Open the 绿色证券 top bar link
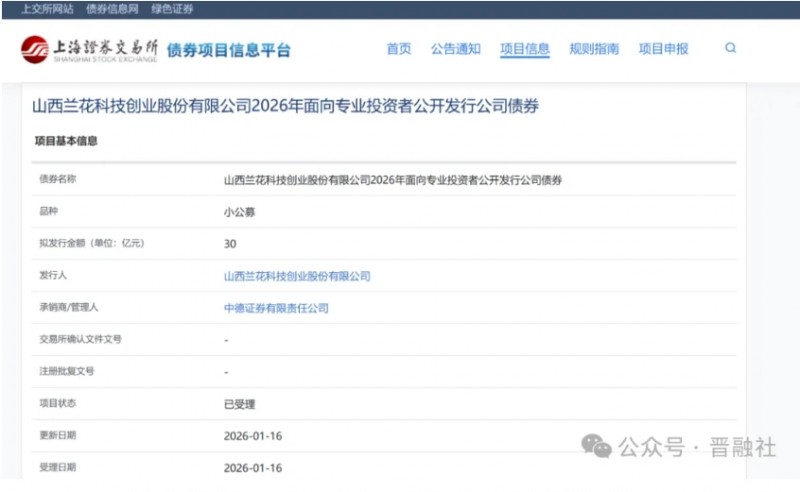Screen dimensions: 800x492 (x=172, y=9)
